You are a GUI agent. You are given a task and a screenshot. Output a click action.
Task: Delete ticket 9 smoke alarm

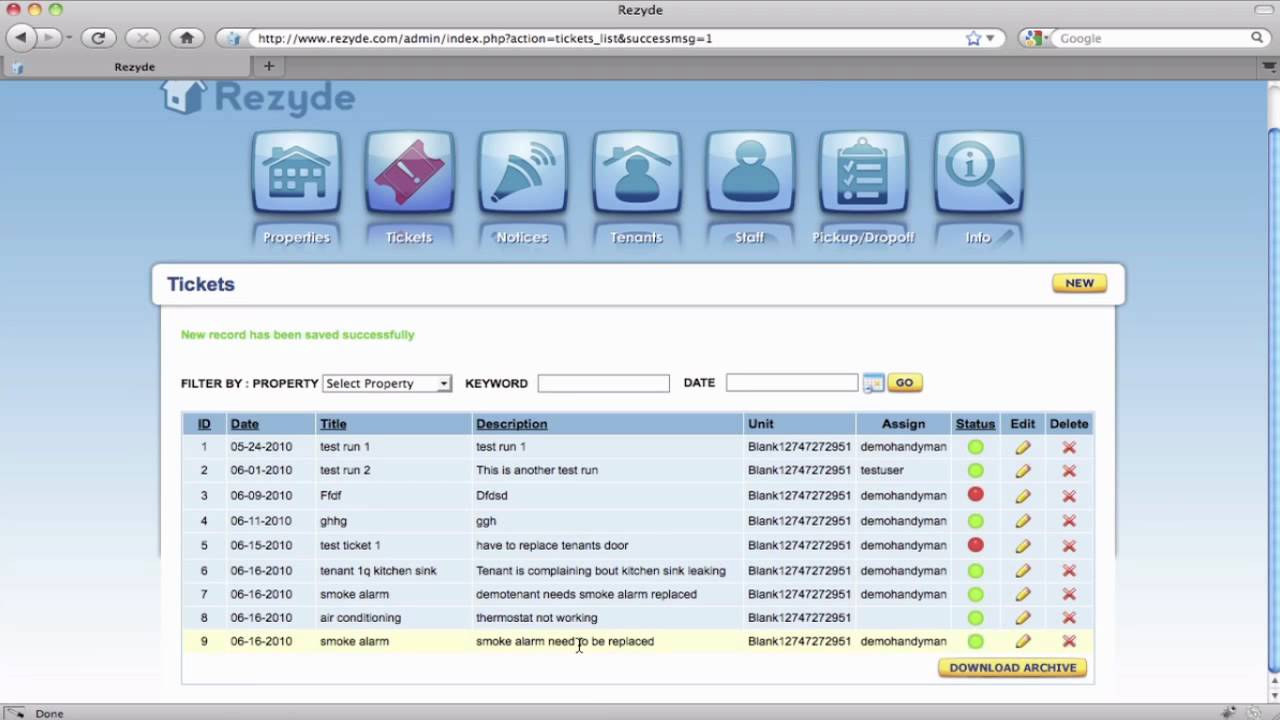pos(1069,642)
